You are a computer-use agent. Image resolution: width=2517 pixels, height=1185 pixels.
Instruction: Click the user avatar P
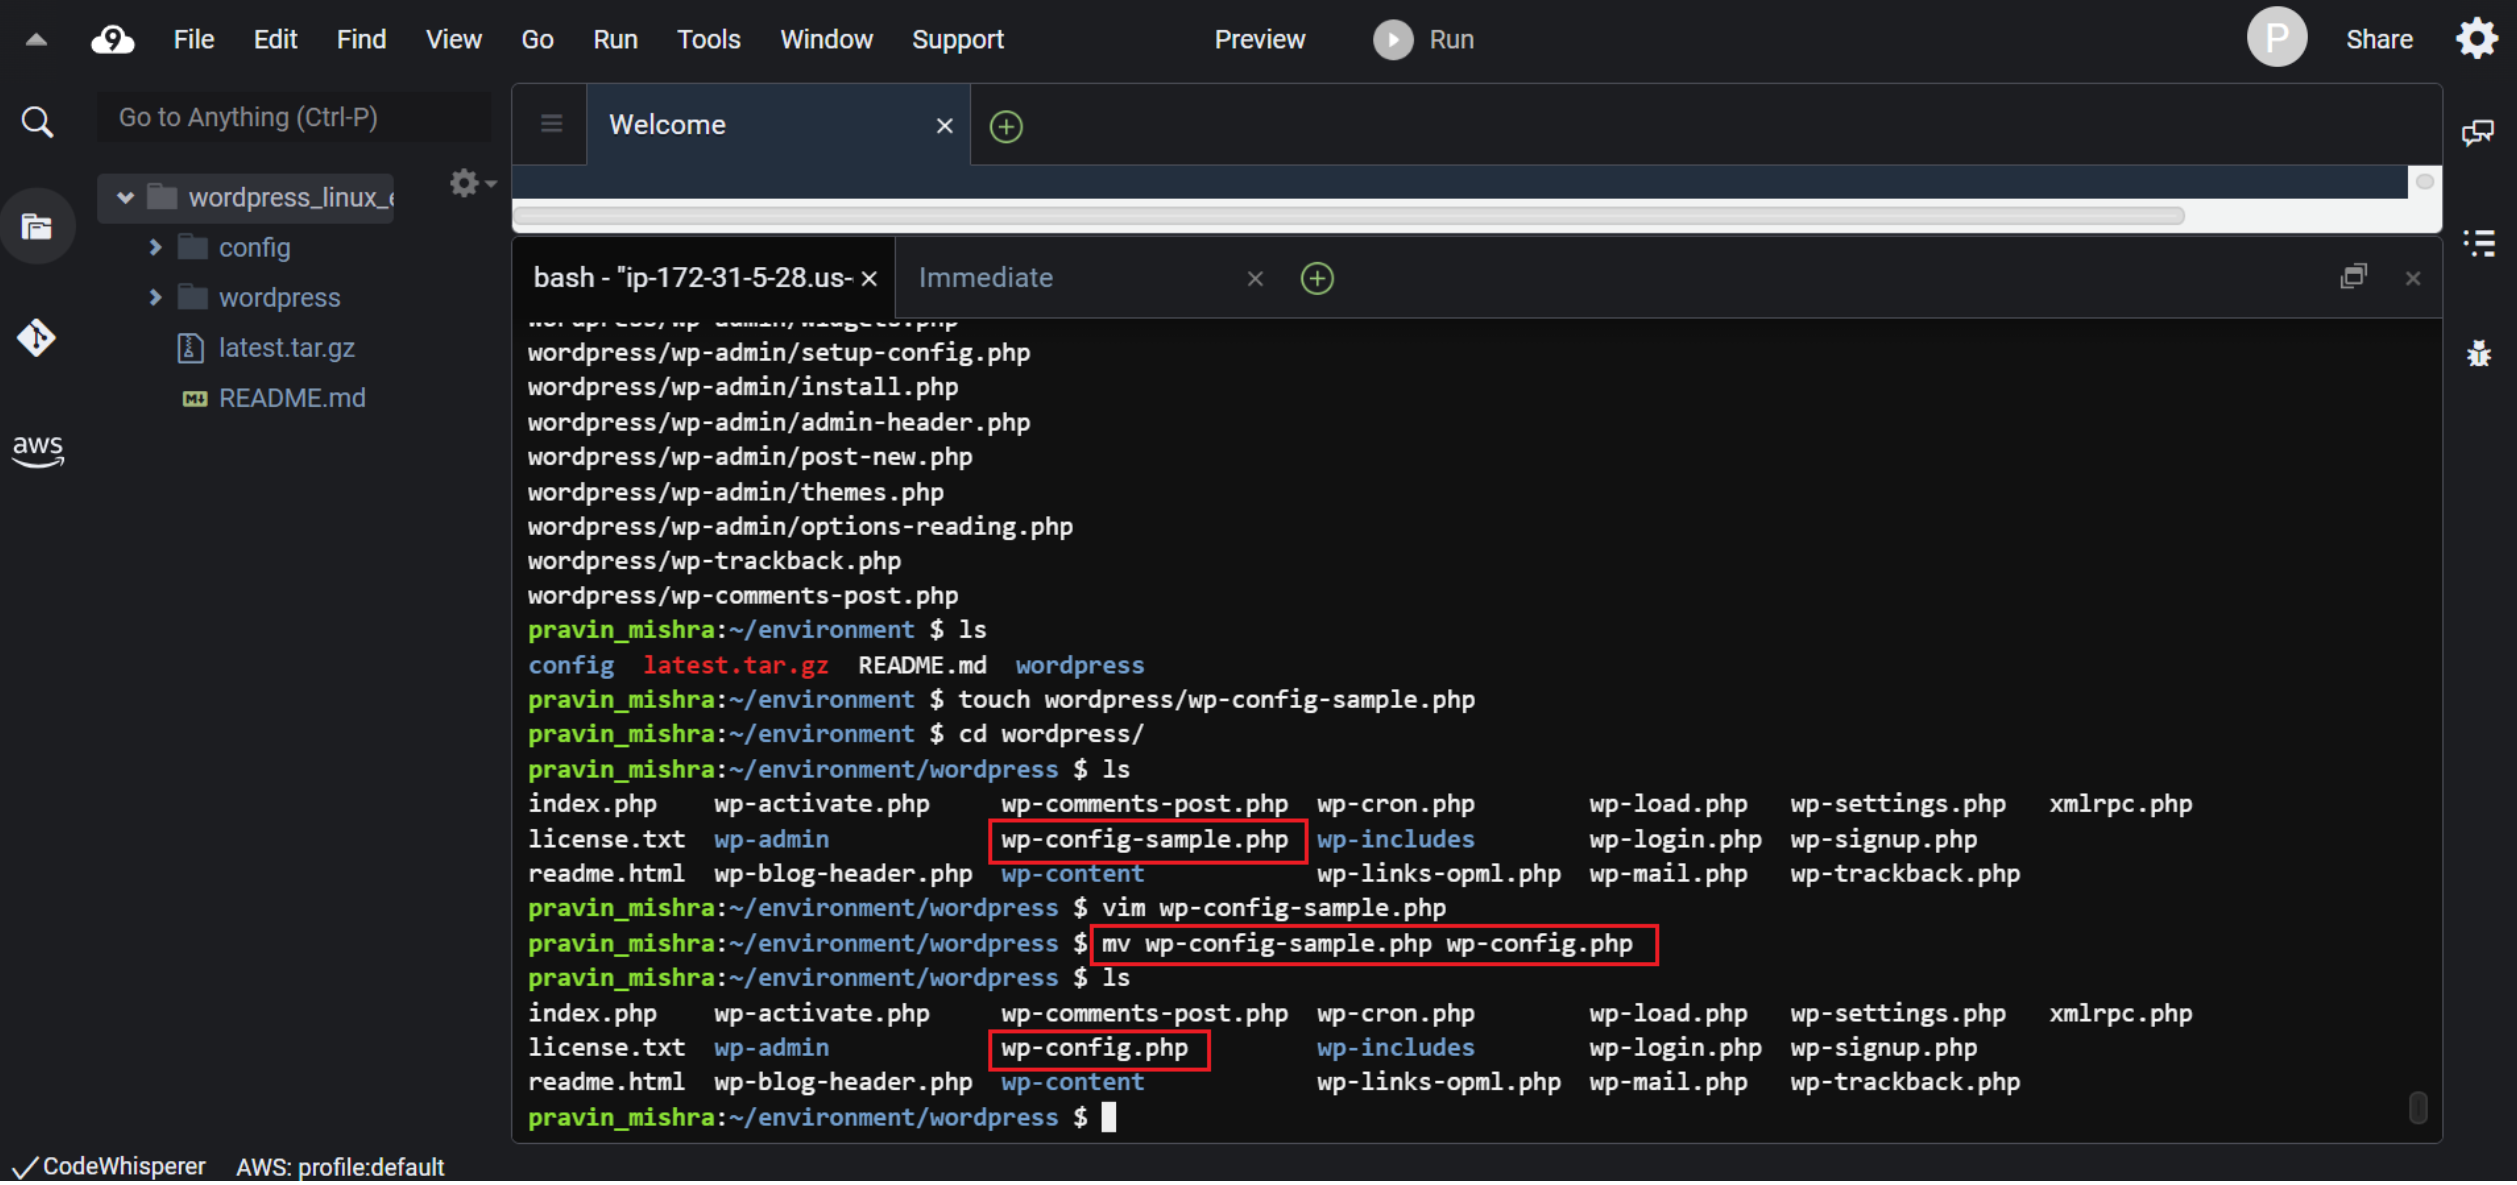click(2276, 37)
